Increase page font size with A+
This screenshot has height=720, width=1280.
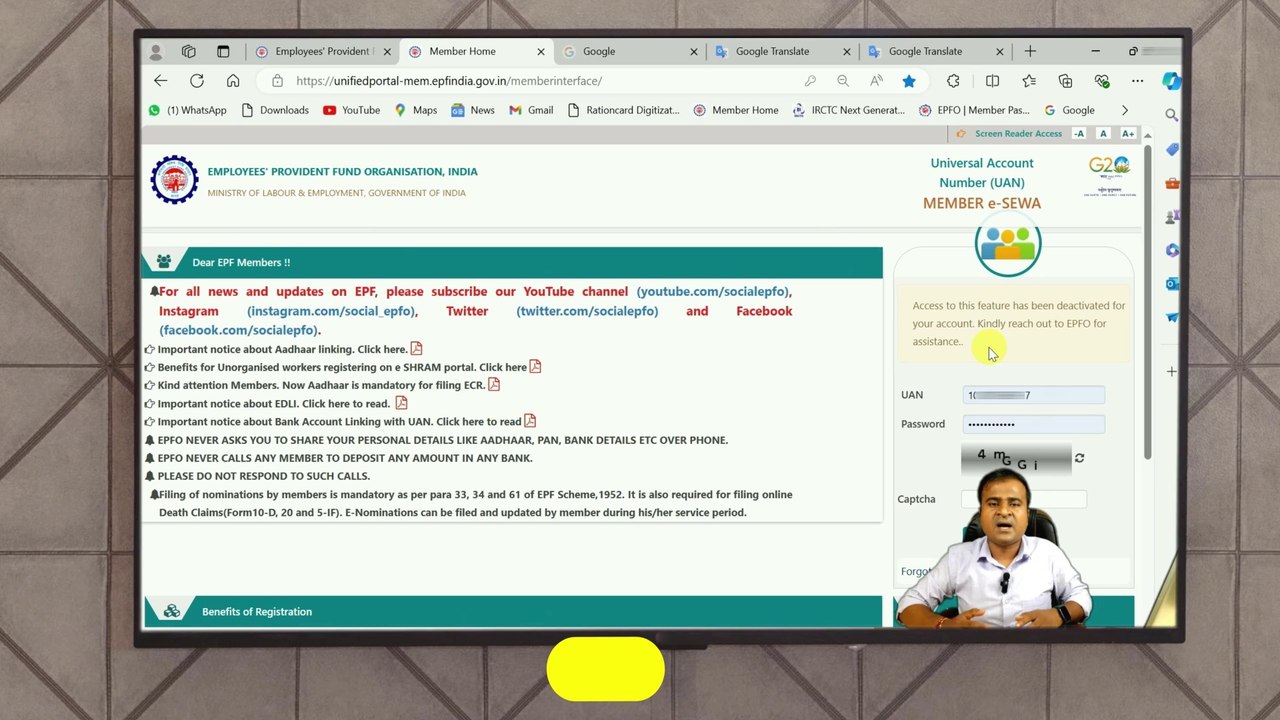(x=1128, y=134)
